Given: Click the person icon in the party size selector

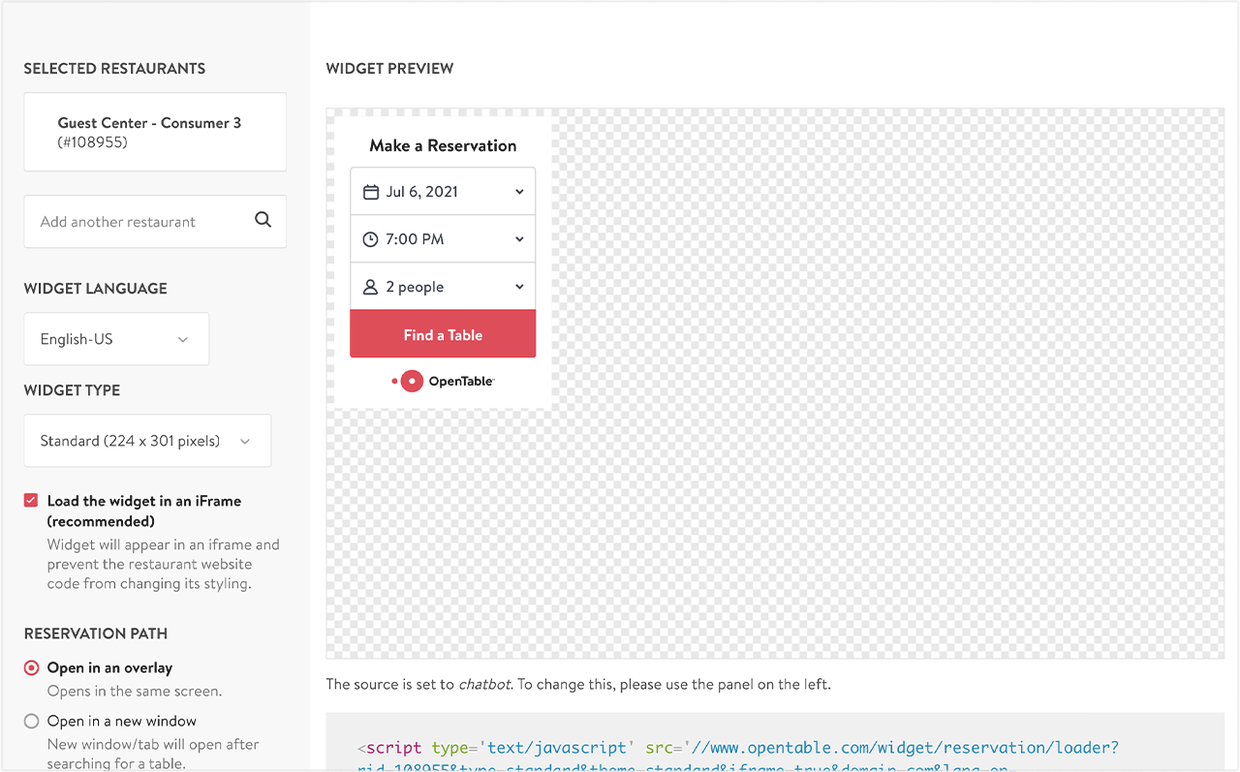Looking at the screenshot, I should [x=368, y=285].
